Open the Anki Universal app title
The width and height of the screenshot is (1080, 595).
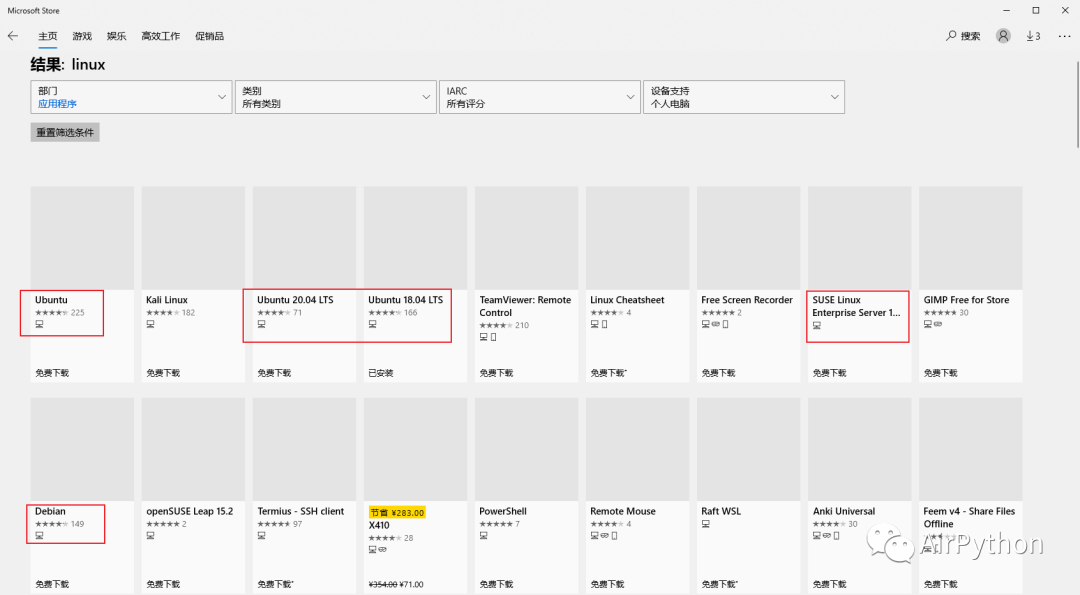click(844, 511)
